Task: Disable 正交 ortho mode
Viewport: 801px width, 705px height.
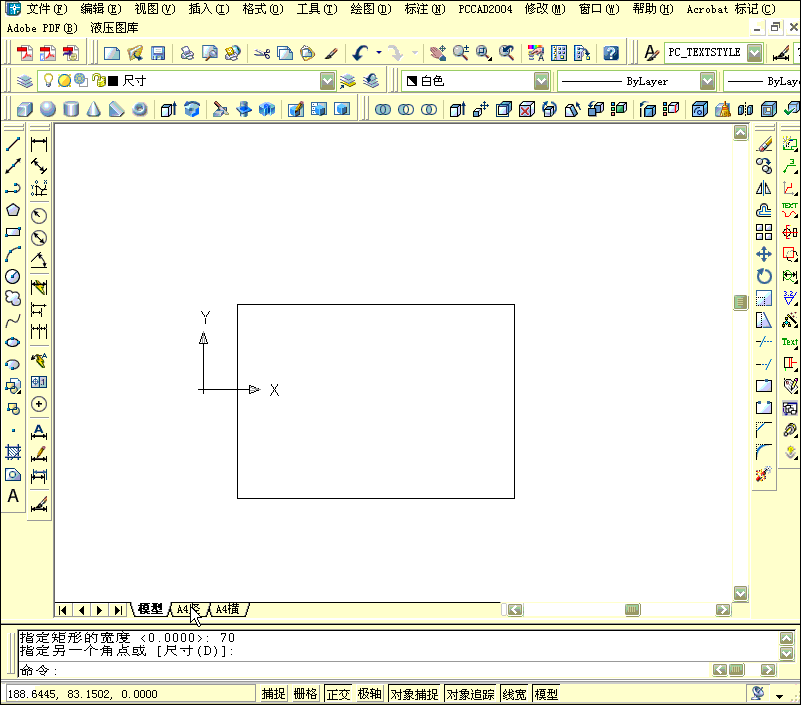Action: coord(338,693)
